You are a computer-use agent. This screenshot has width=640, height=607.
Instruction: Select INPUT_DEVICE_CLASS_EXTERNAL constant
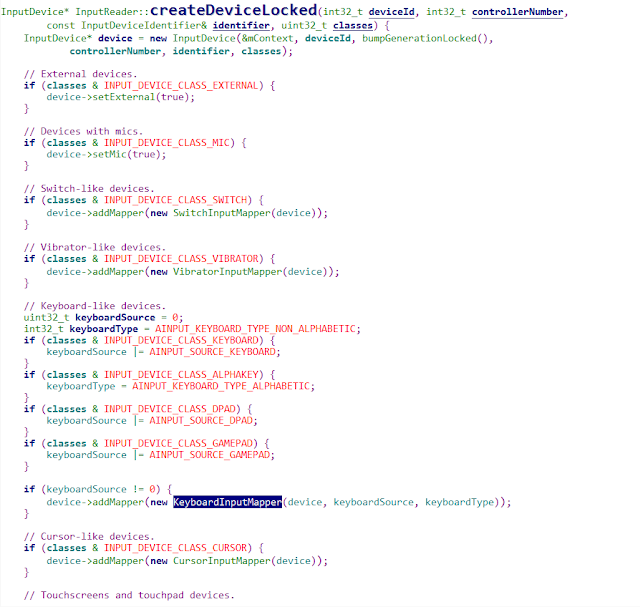pyautogui.click(x=181, y=86)
